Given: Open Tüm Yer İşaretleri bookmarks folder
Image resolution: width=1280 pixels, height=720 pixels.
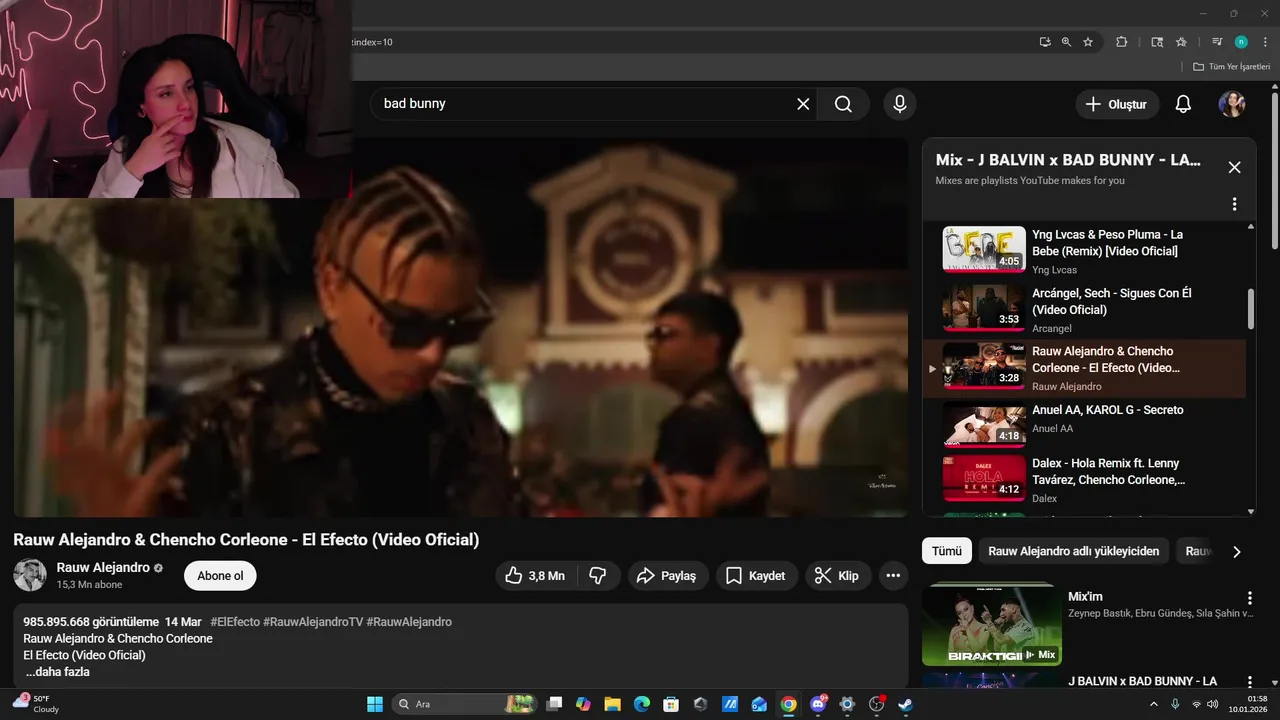Looking at the screenshot, I should pyautogui.click(x=1230, y=67).
